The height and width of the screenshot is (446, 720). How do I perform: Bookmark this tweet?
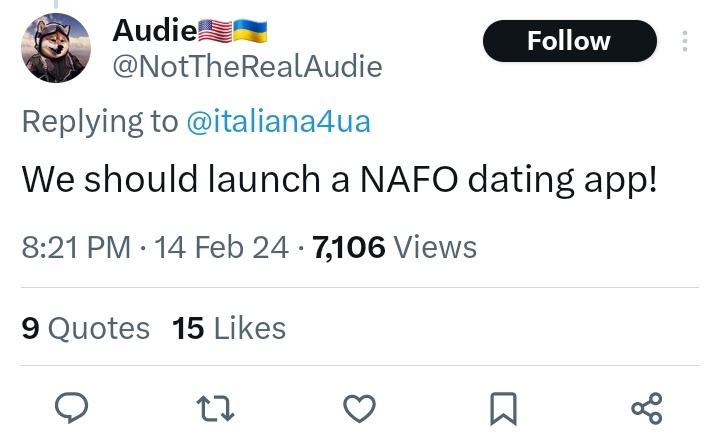tap(504, 407)
